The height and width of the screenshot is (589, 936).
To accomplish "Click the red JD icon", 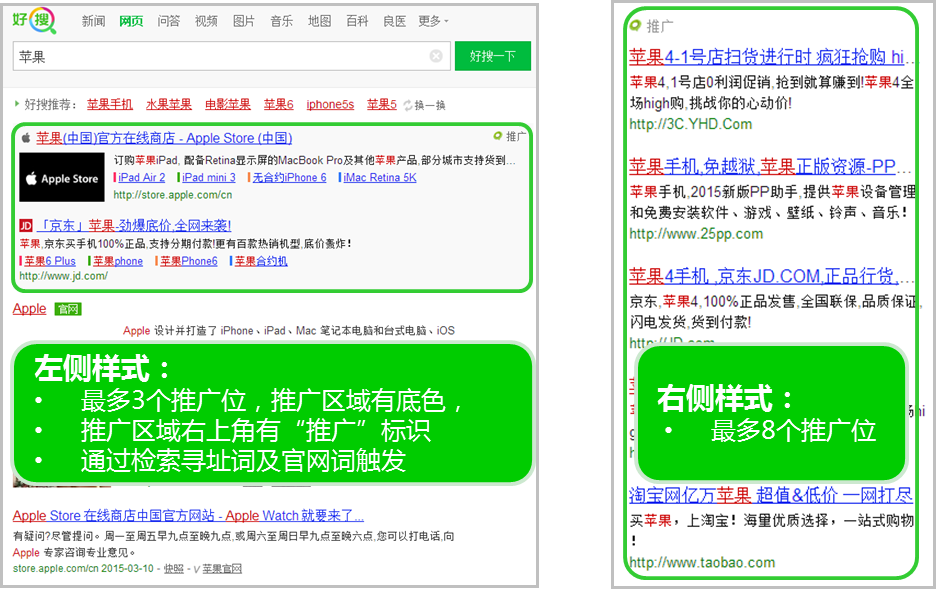I will pyautogui.click(x=26, y=225).
